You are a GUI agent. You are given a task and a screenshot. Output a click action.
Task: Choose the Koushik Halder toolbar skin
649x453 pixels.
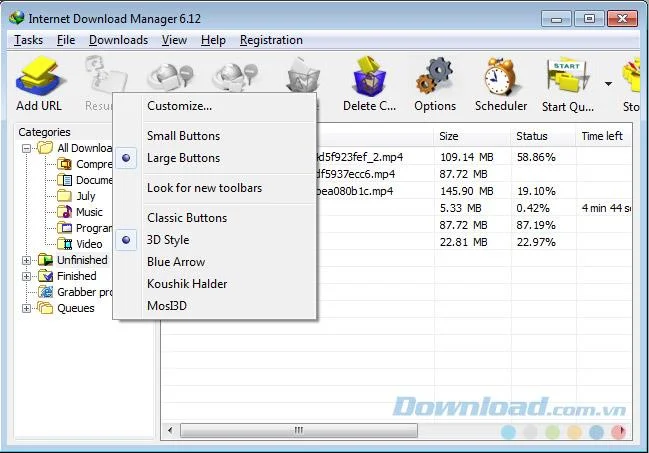click(x=187, y=284)
